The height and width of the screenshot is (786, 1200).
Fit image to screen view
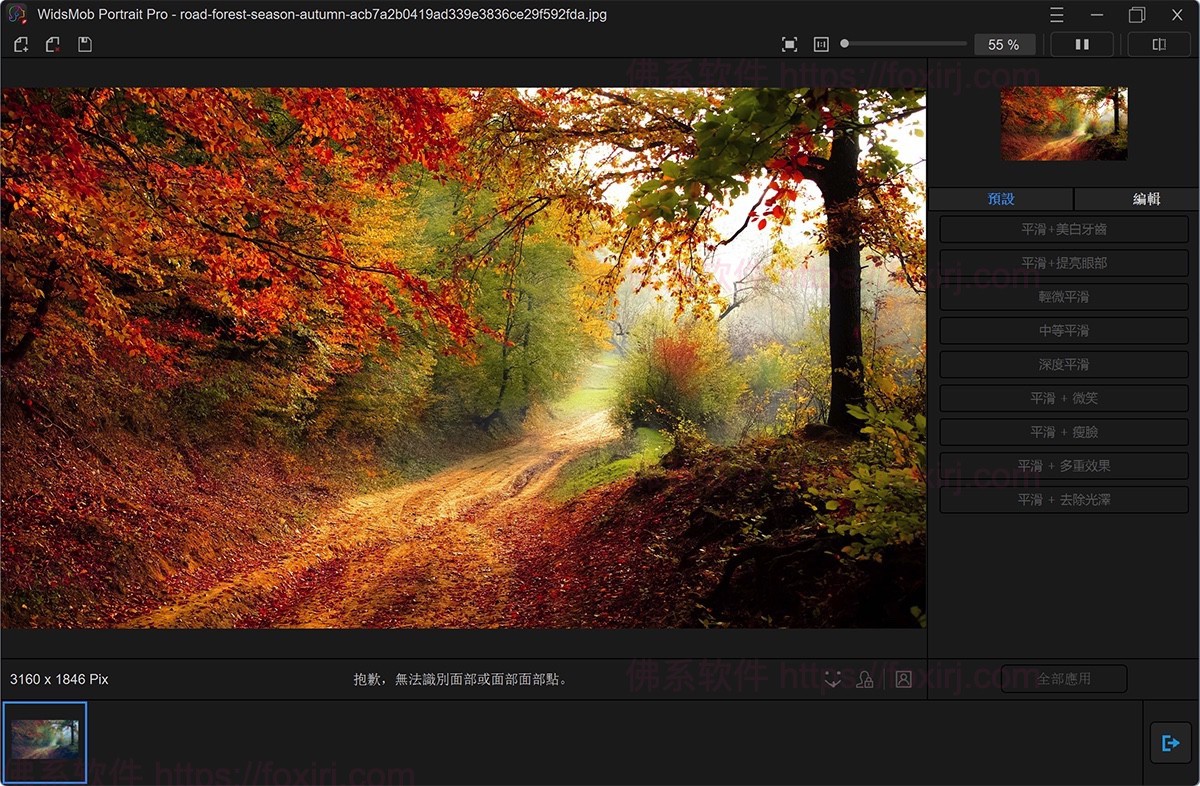pyautogui.click(x=789, y=44)
